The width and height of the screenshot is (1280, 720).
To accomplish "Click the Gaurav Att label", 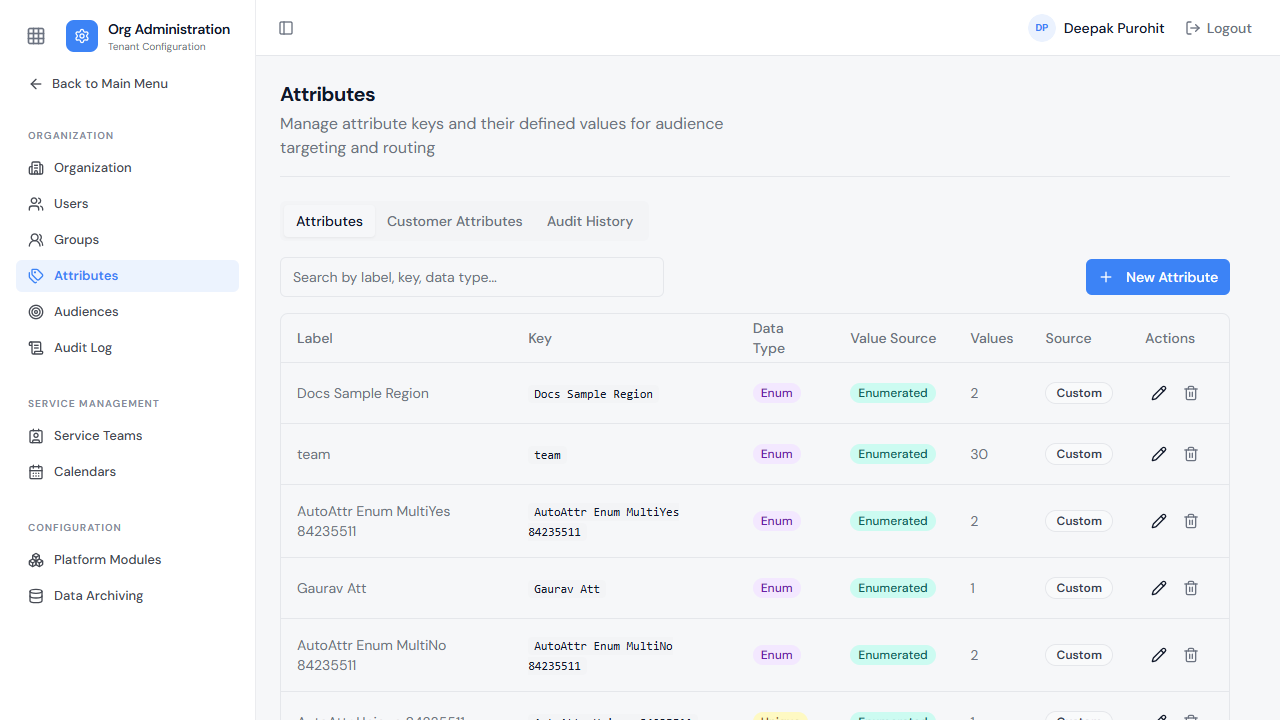I will (x=332, y=588).
